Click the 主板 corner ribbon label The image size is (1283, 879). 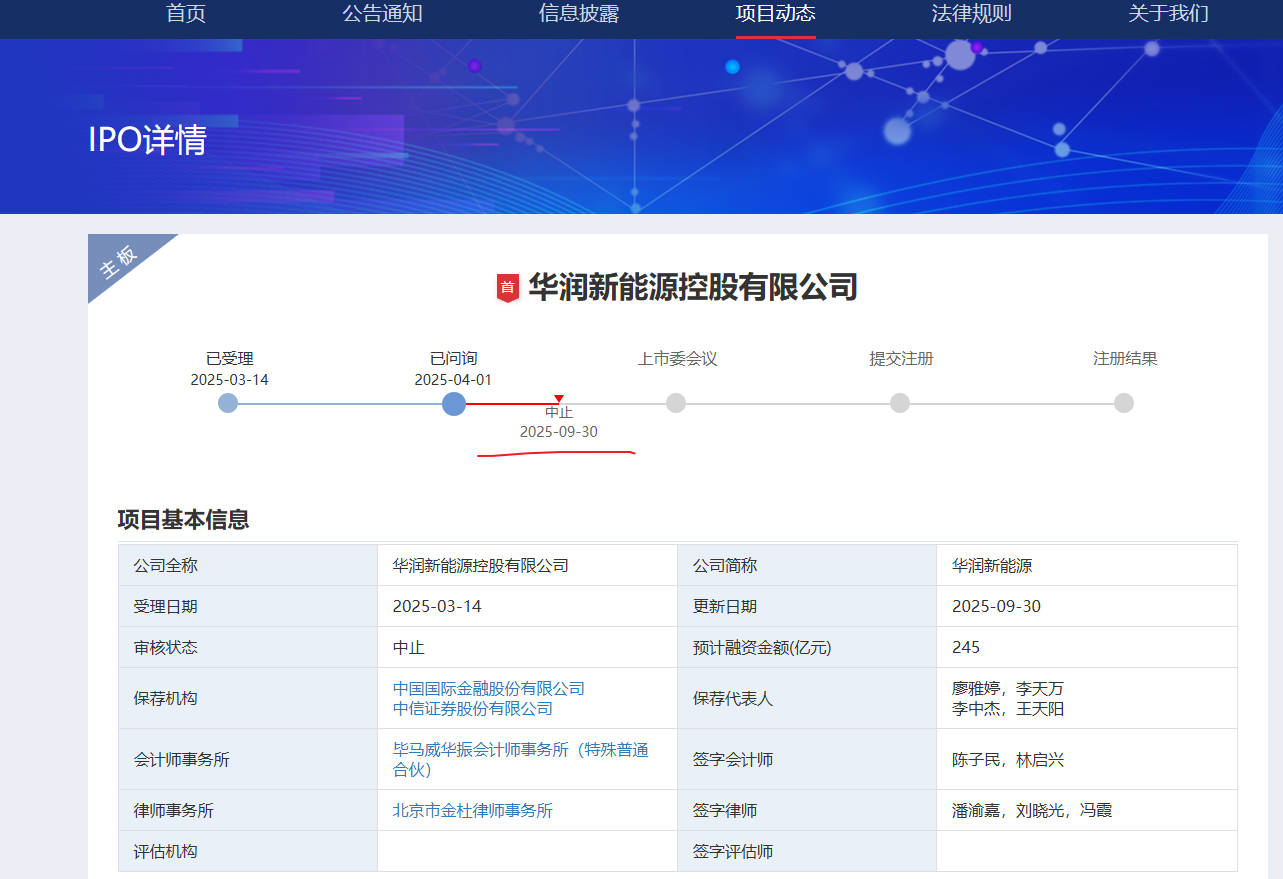point(120,260)
